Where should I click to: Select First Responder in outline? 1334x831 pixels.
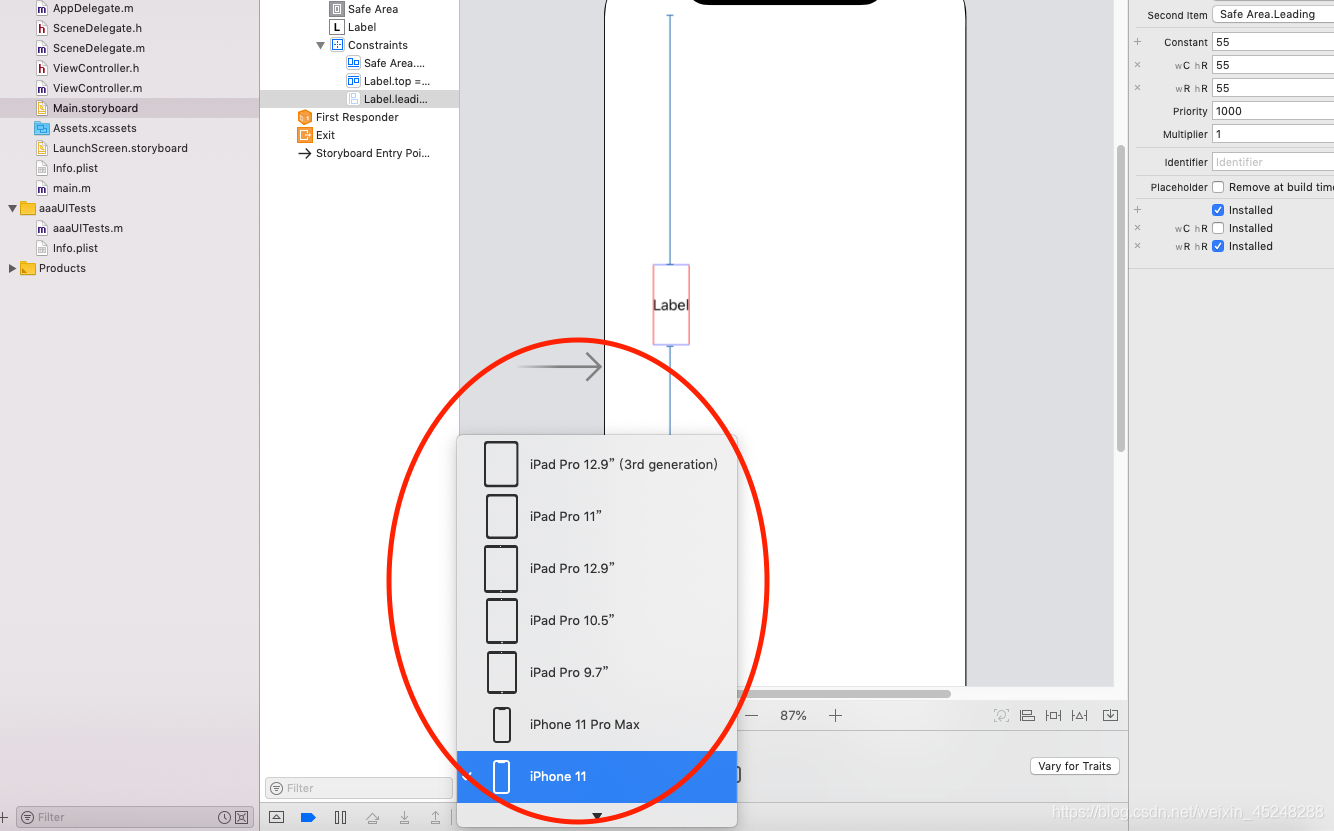click(357, 117)
